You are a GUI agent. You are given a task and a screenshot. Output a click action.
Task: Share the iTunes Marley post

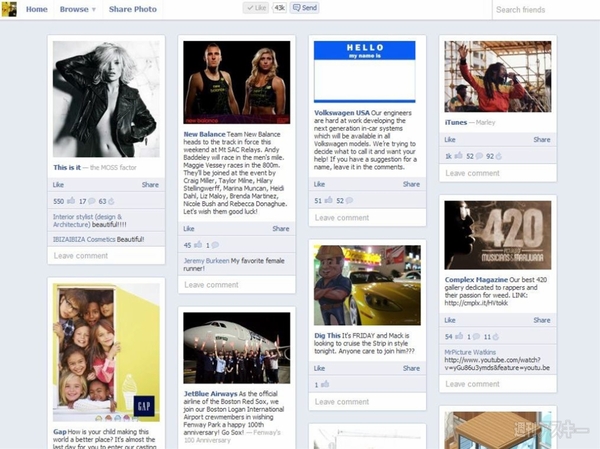[x=542, y=140]
